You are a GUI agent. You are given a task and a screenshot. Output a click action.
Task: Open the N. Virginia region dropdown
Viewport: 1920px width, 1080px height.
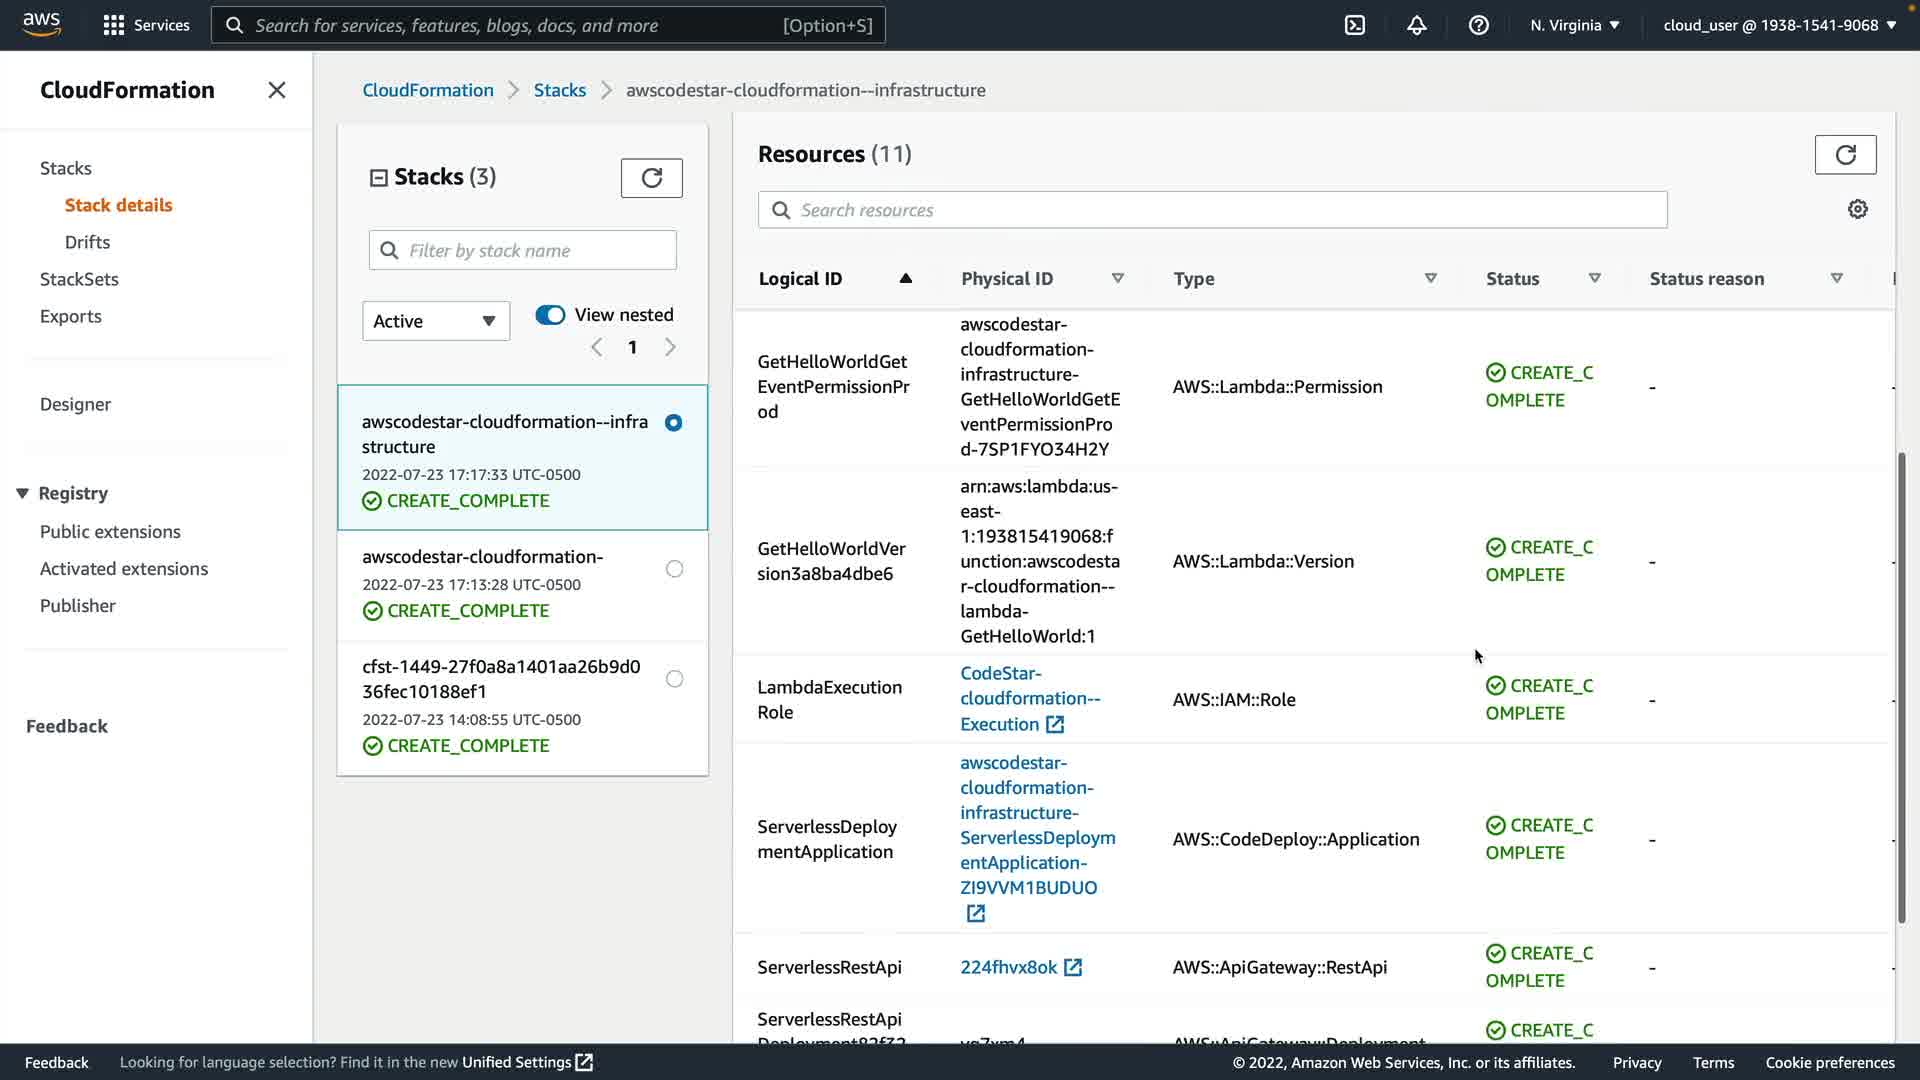pyautogui.click(x=1574, y=25)
